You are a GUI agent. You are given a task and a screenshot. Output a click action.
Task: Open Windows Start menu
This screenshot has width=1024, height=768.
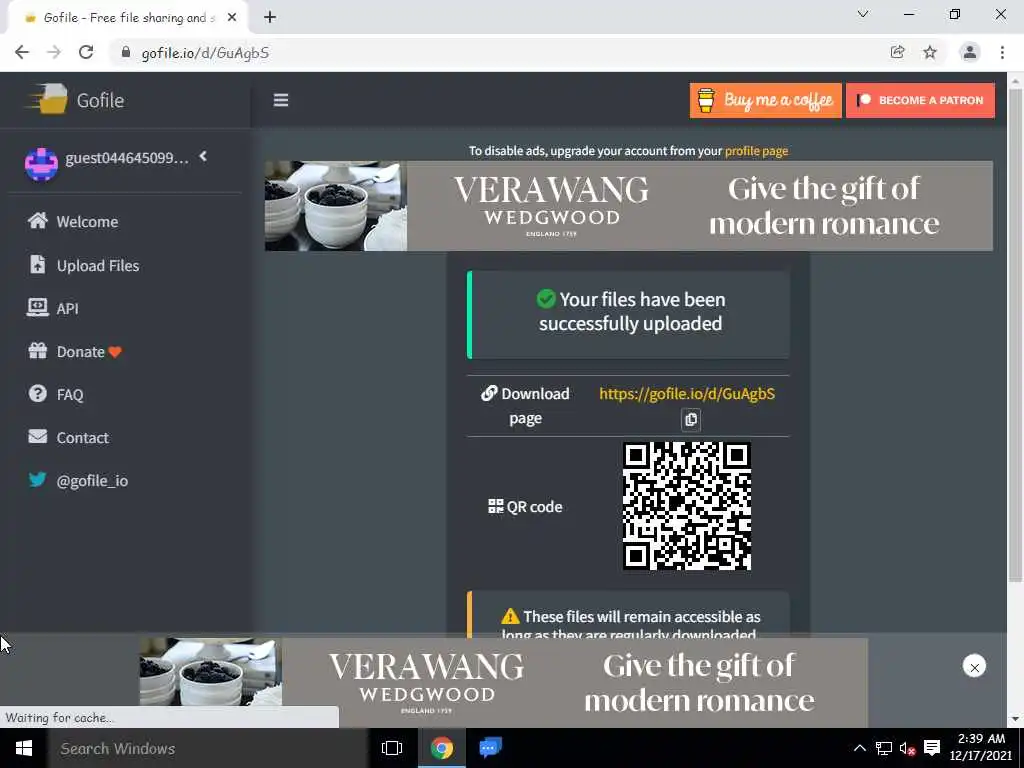(x=24, y=748)
